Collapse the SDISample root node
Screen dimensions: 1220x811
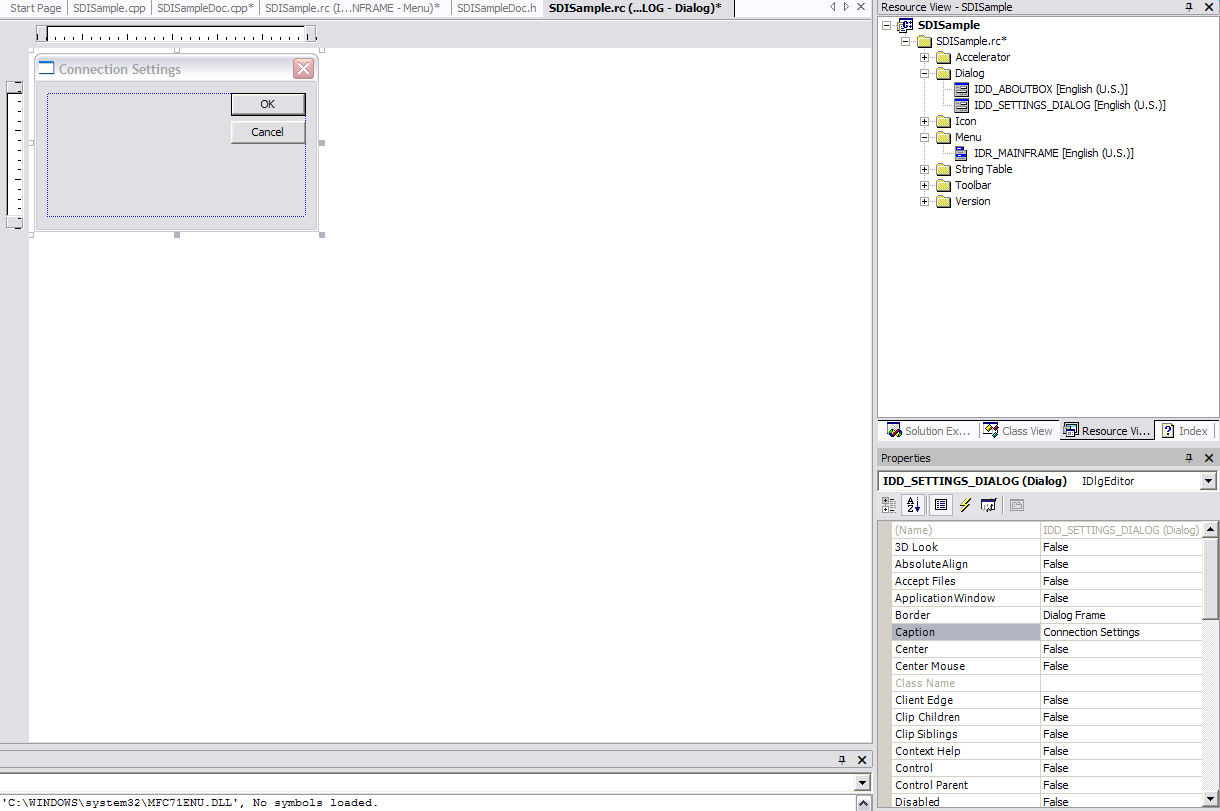pos(888,25)
